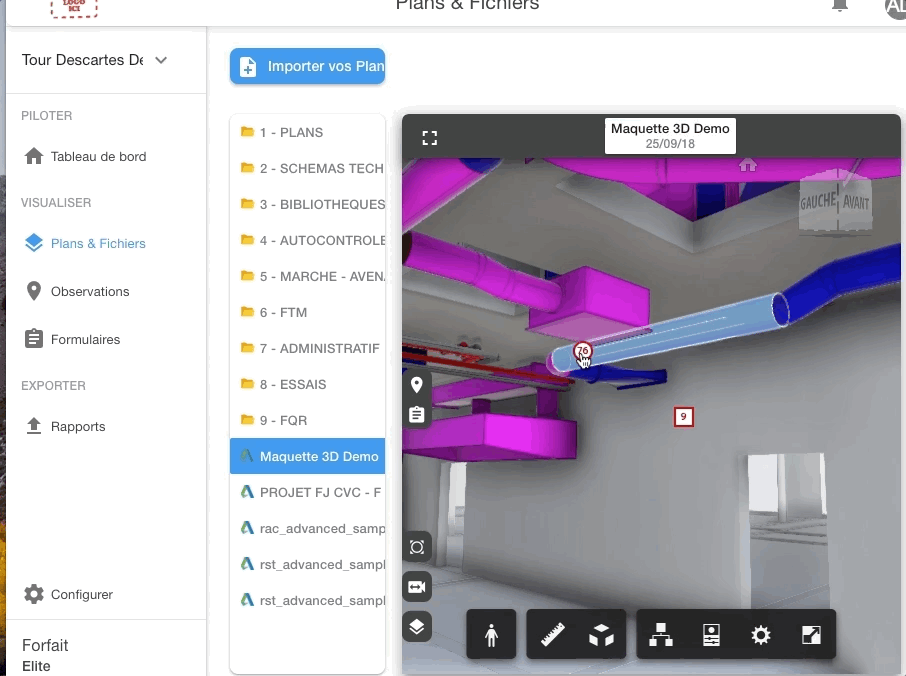Open the properties panel icon

(x=711, y=635)
